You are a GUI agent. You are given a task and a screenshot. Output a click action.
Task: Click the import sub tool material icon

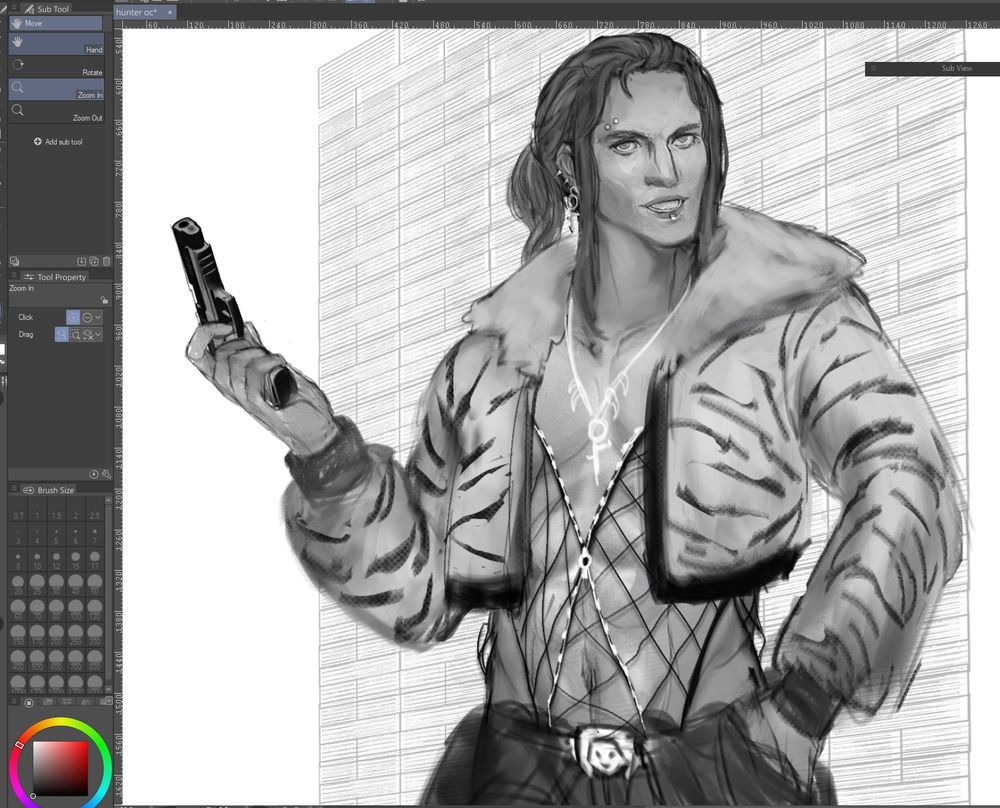82,261
